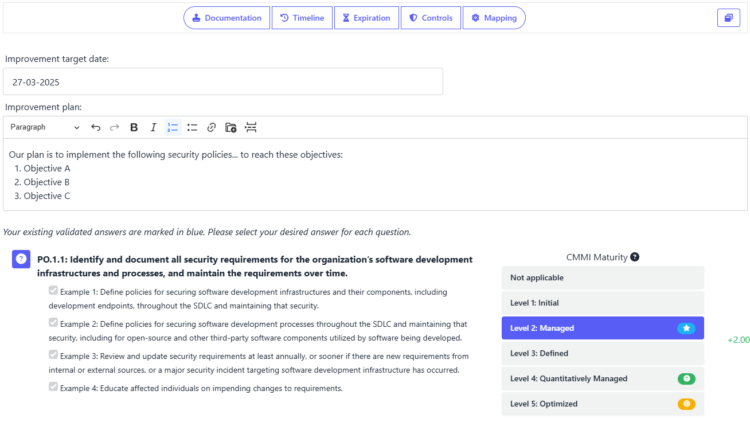The height and width of the screenshot is (430, 750).
Task: Toggle italic formatting
Action: tap(153, 127)
